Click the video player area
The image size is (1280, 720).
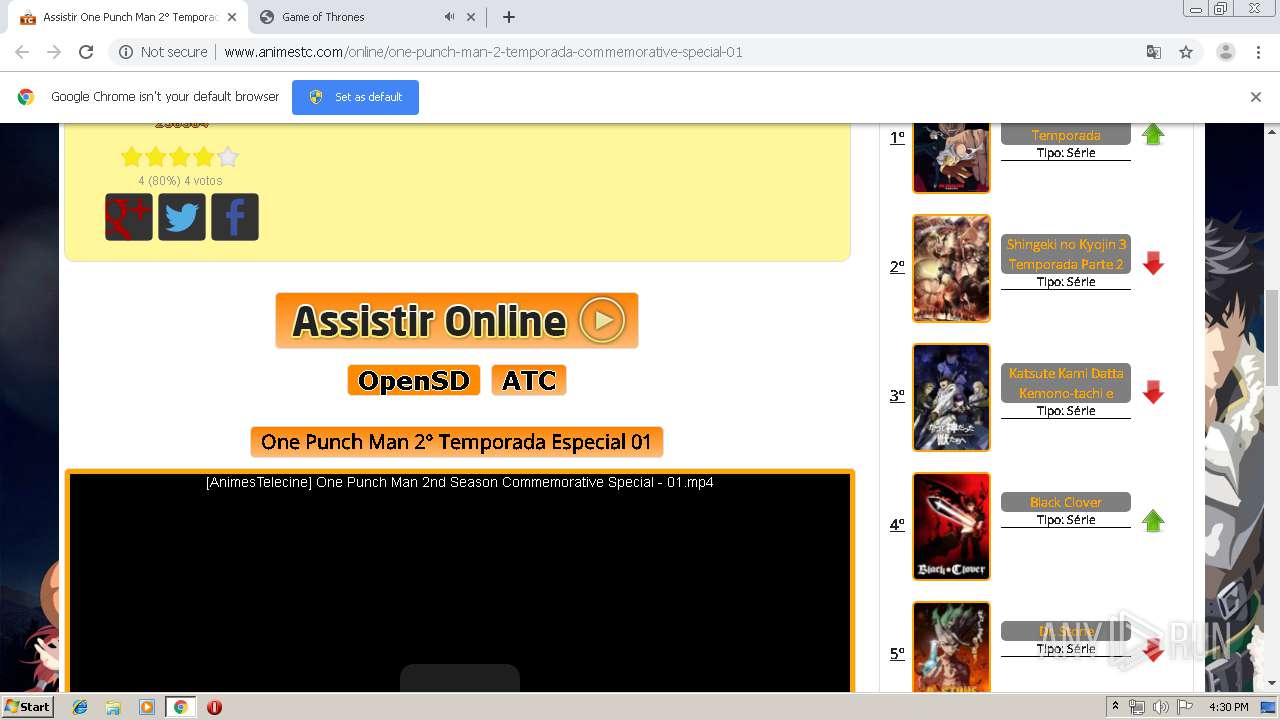point(460,583)
